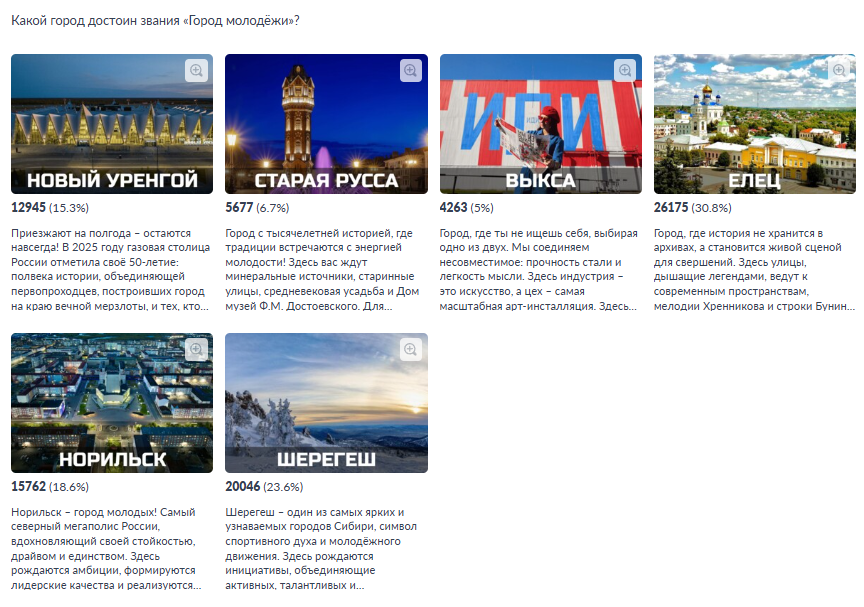Click the vote count 15762 (18.6%)
864x607 pixels.
tap(50, 487)
